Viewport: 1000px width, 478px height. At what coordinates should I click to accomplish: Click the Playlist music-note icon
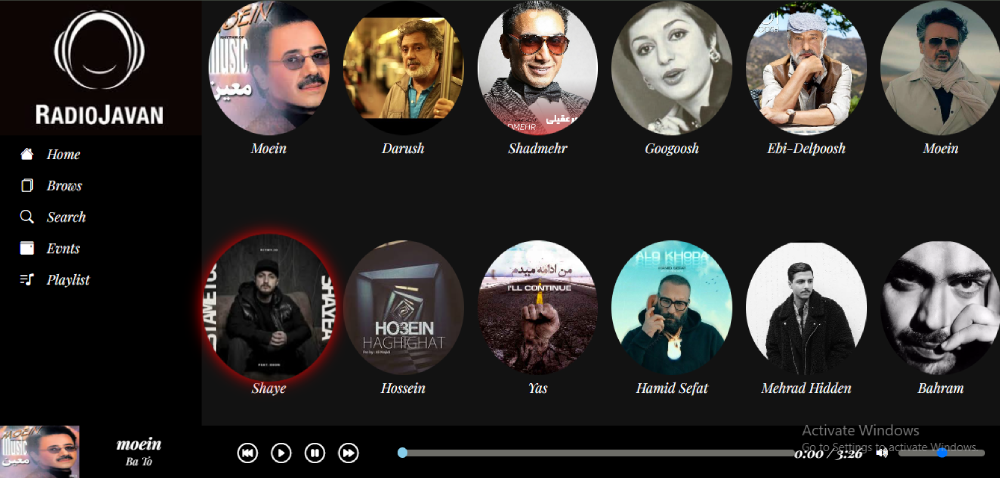click(27, 279)
